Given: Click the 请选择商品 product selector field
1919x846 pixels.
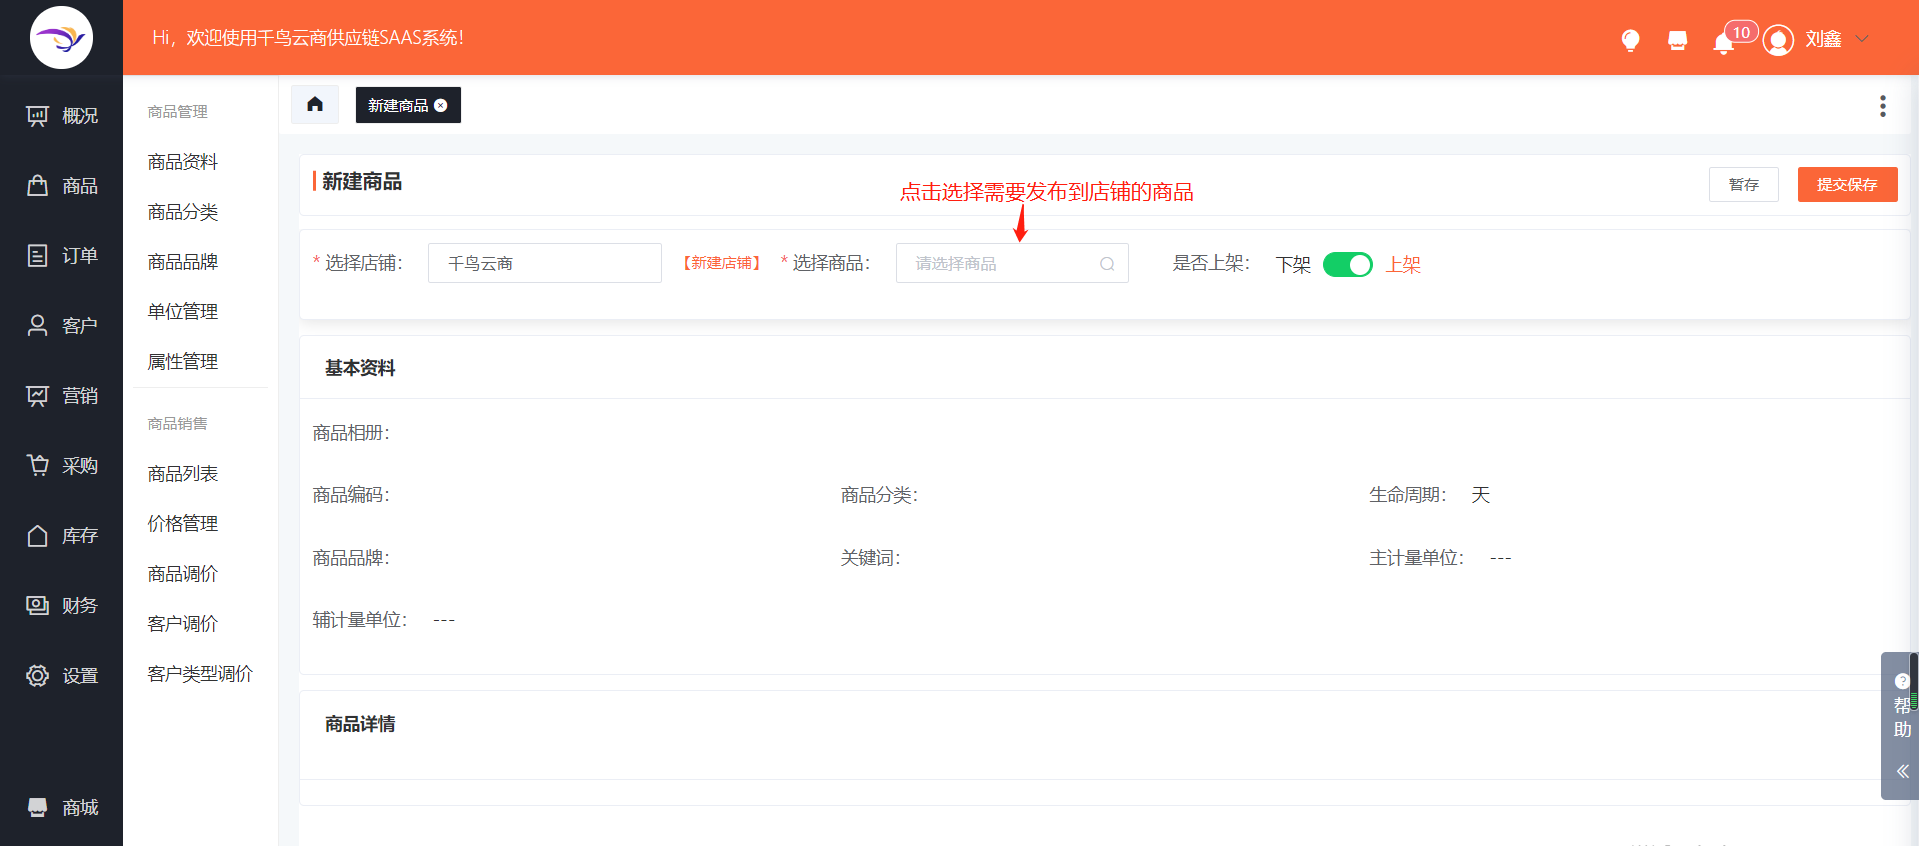Looking at the screenshot, I should click(x=1012, y=263).
